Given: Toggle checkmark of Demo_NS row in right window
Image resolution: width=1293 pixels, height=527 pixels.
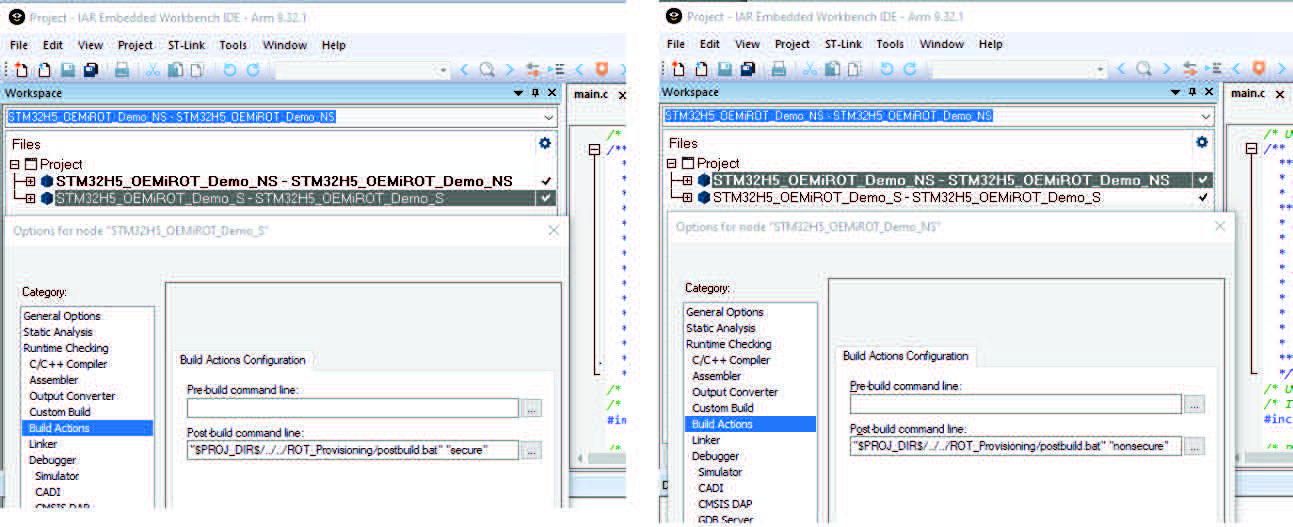Looking at the screenshot, I should coord(1203,180).
